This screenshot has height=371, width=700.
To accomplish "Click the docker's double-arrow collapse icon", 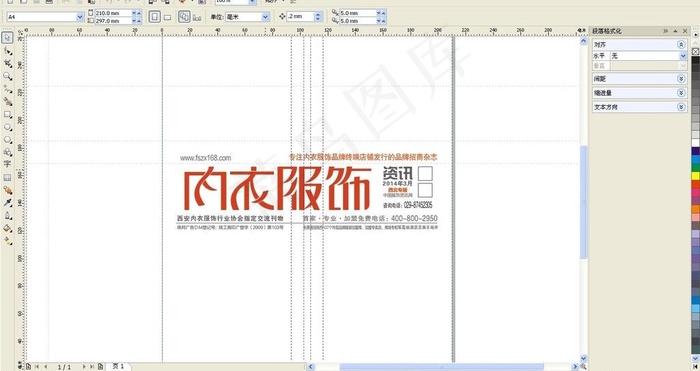I will pyautogui.click(x=665, y=31).
